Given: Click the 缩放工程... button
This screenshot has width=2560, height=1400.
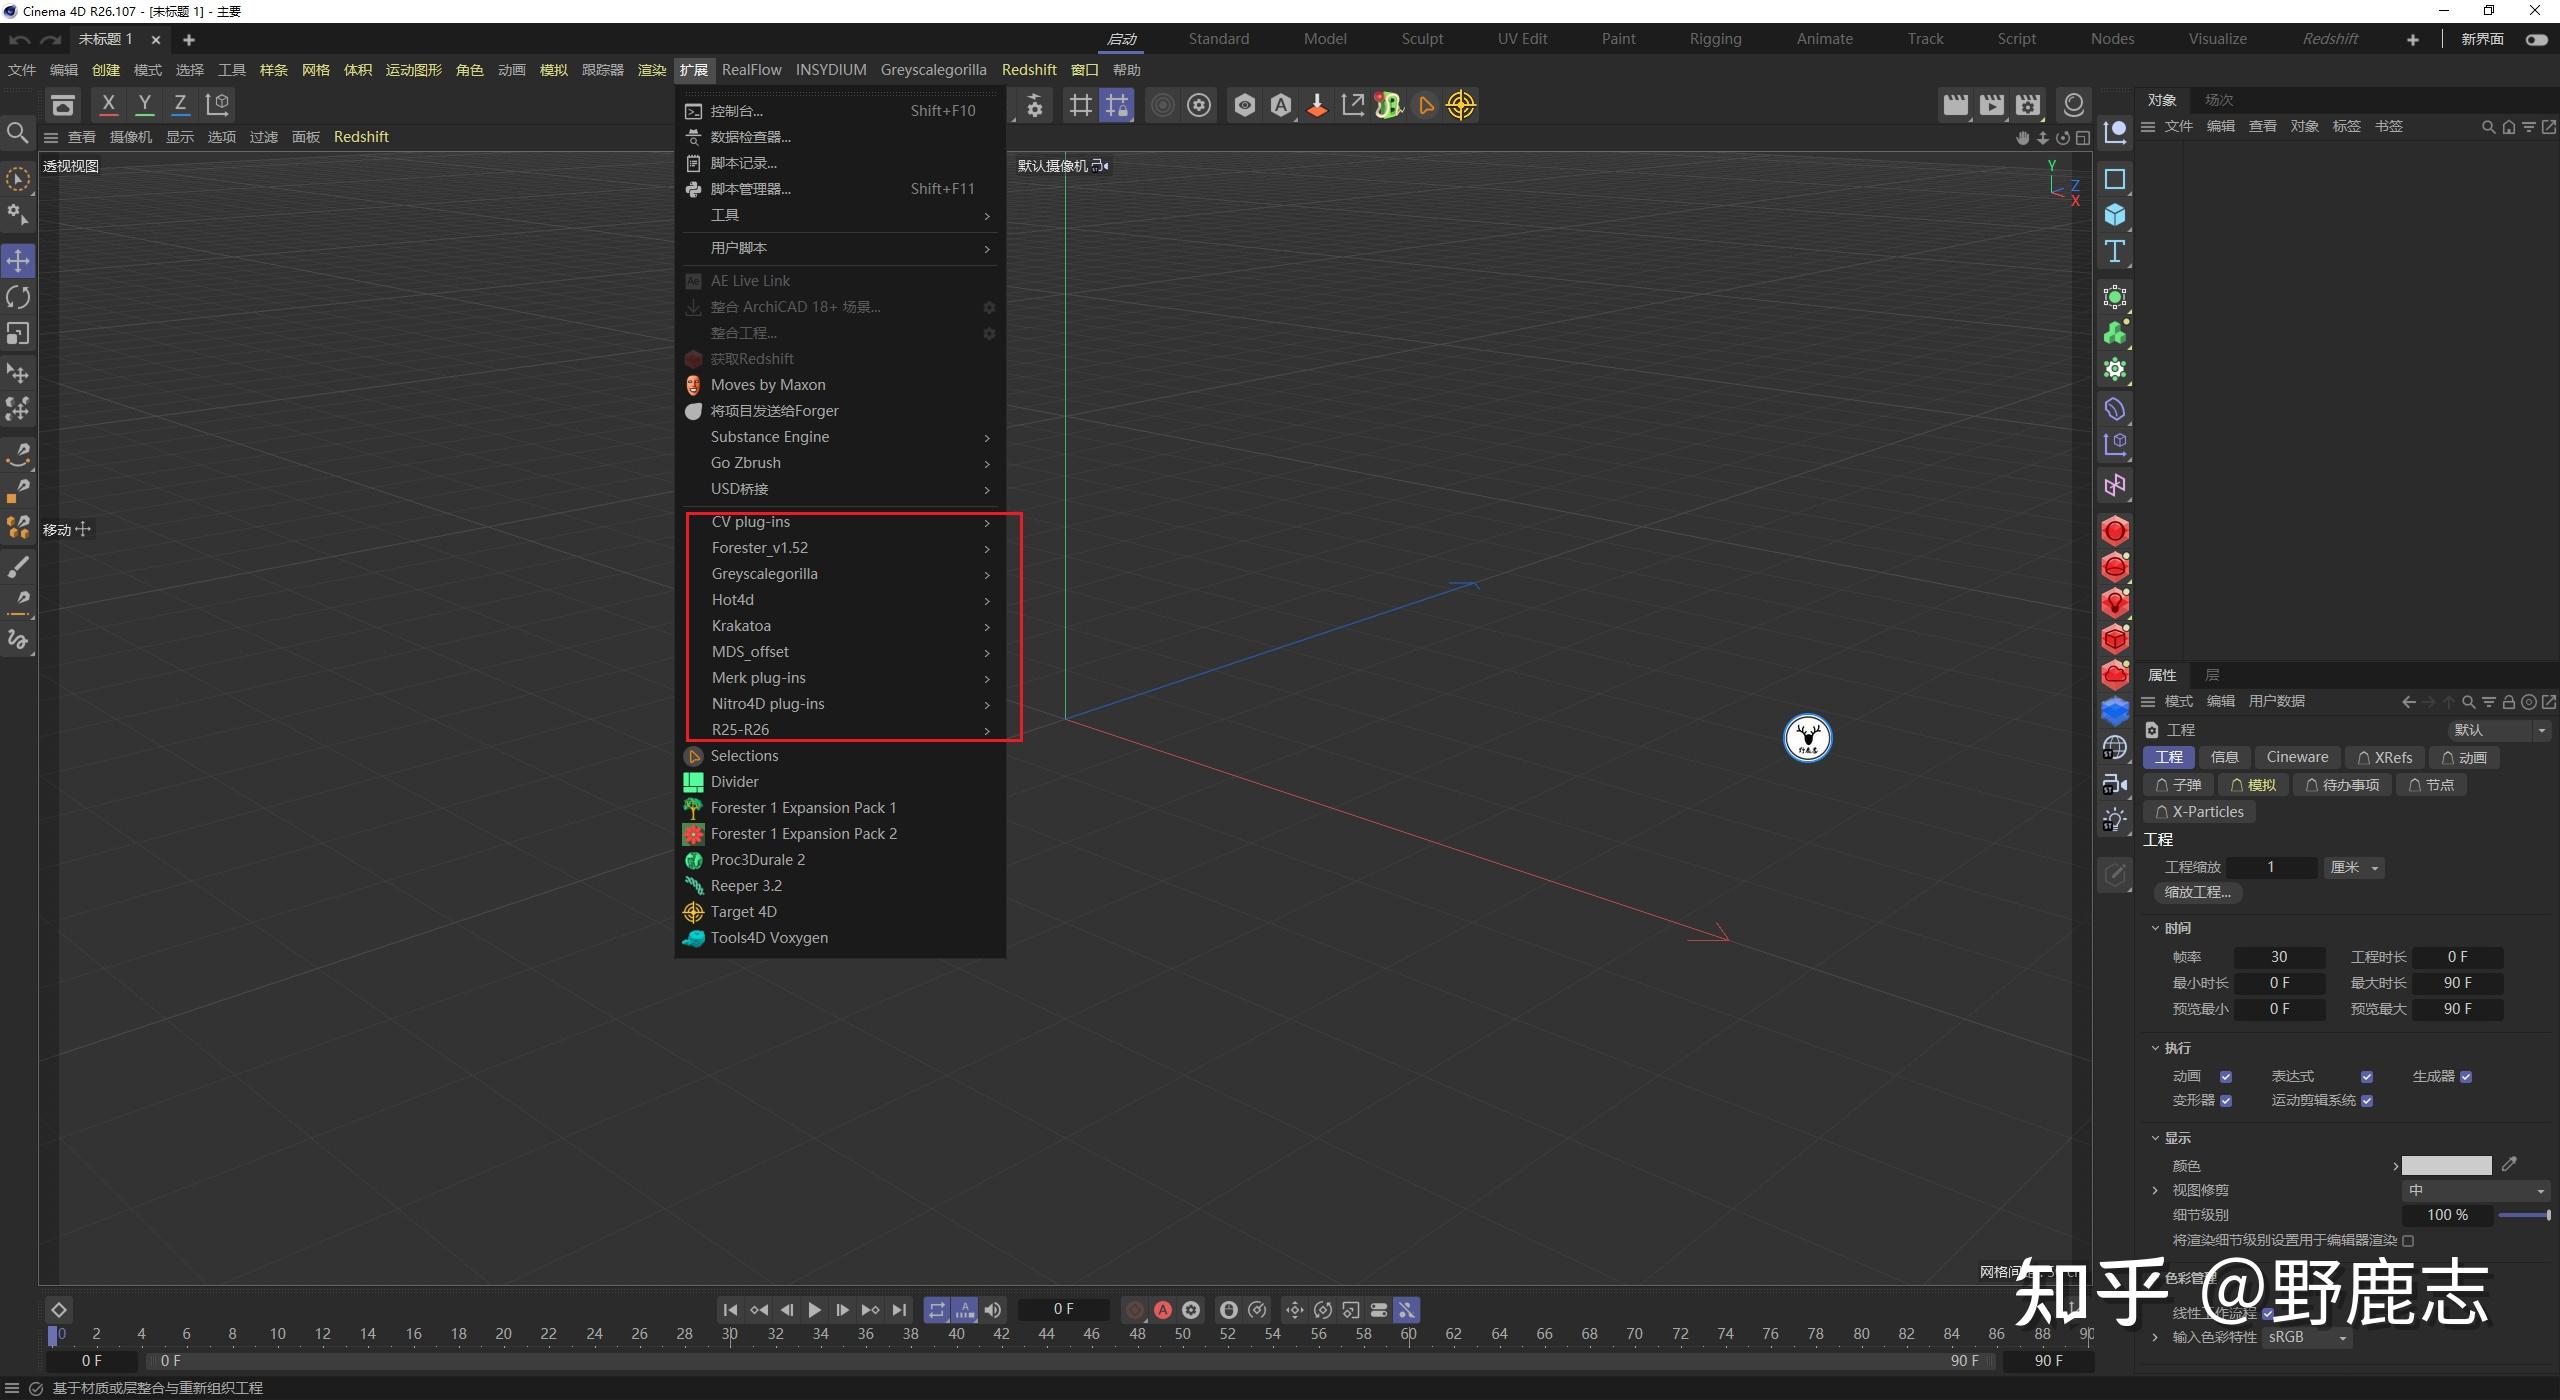Looking at the screenshot, I should (2195, 891).
